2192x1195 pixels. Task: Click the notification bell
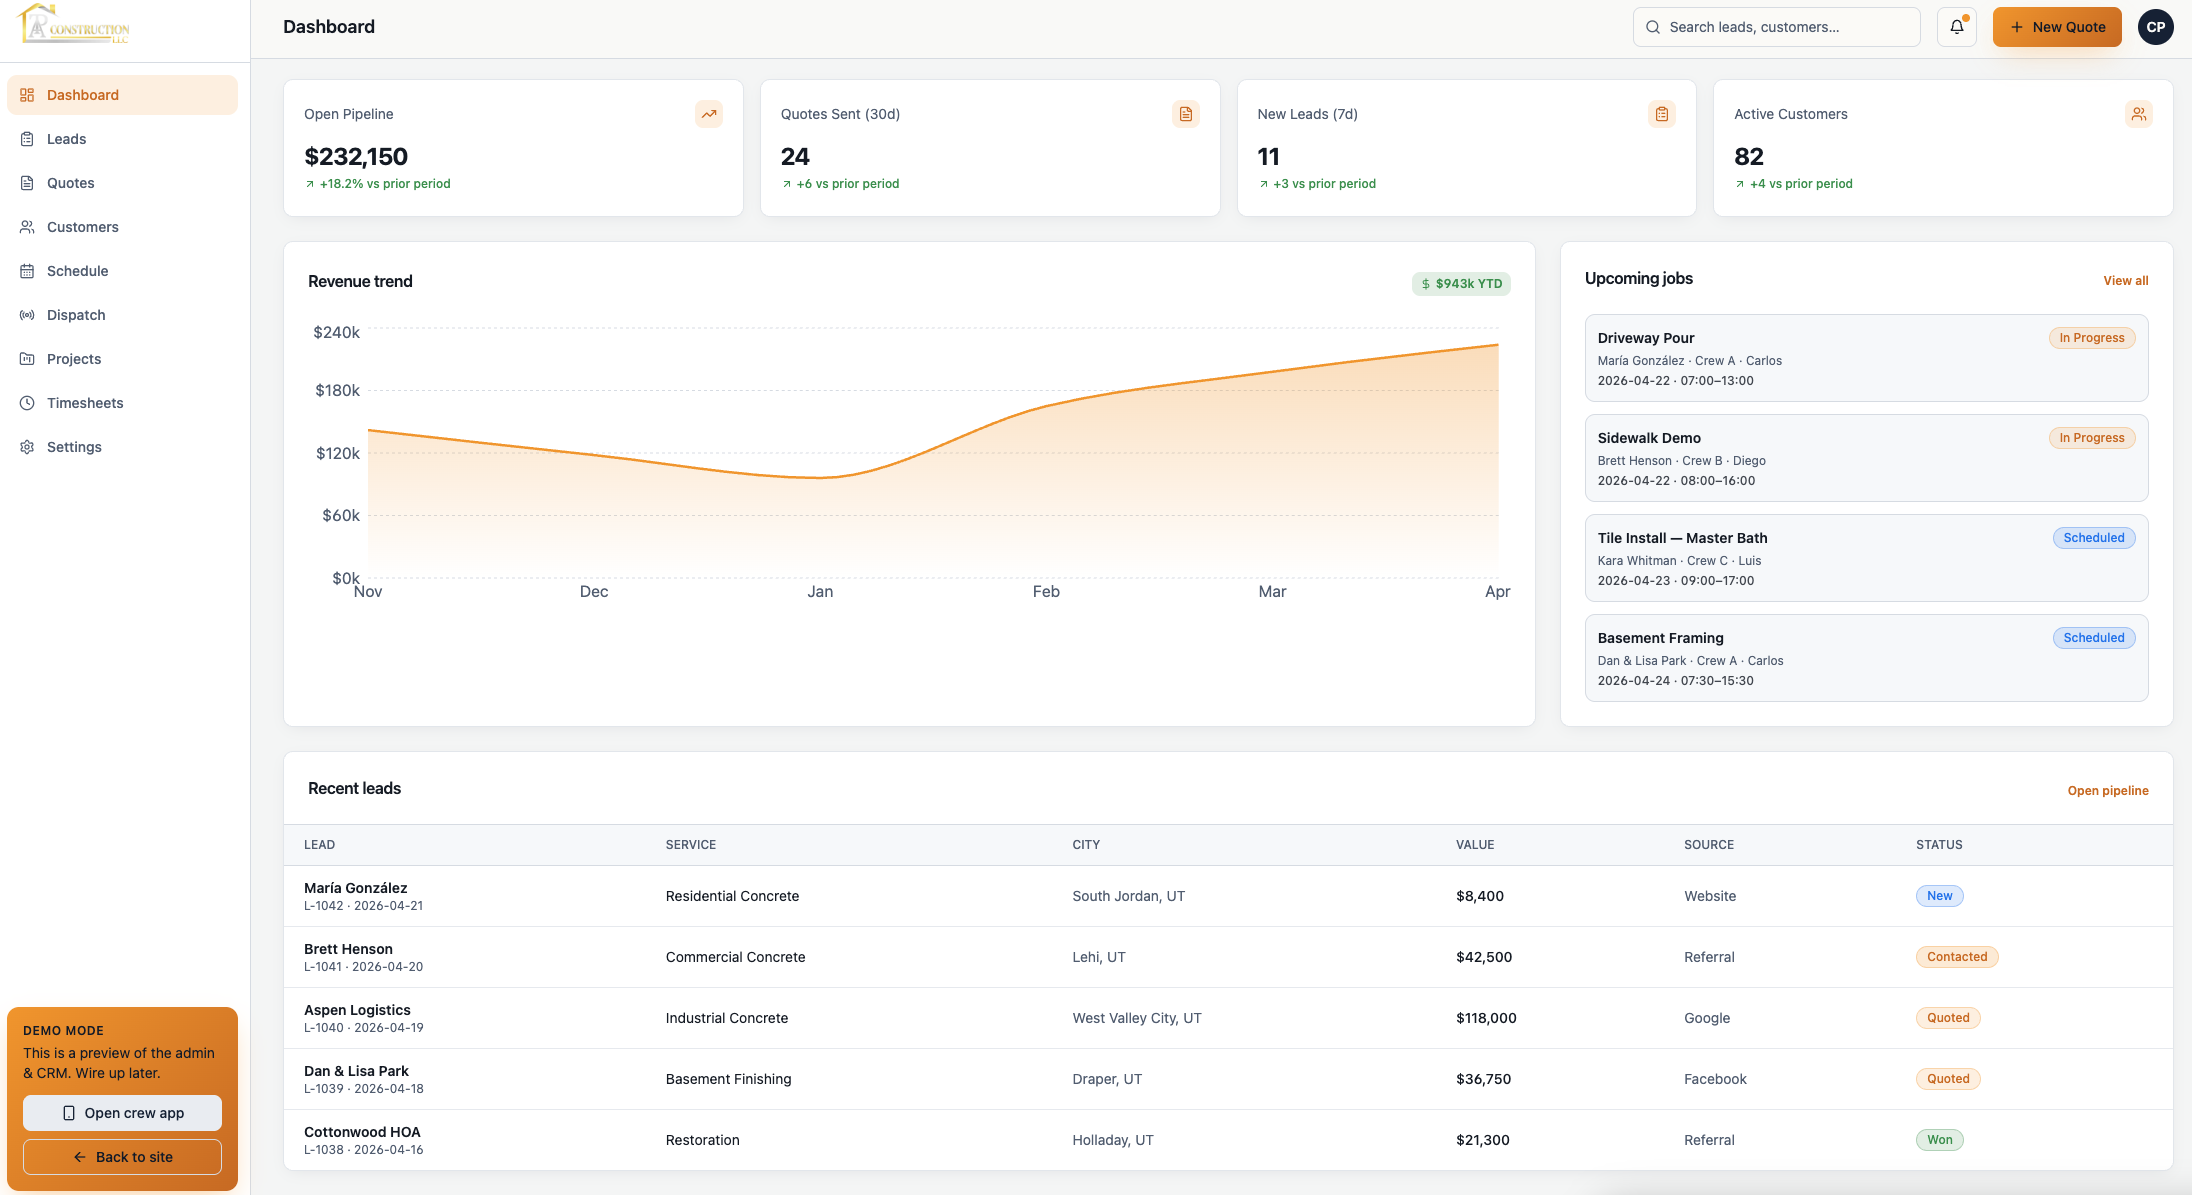(x=1956, y=27)
